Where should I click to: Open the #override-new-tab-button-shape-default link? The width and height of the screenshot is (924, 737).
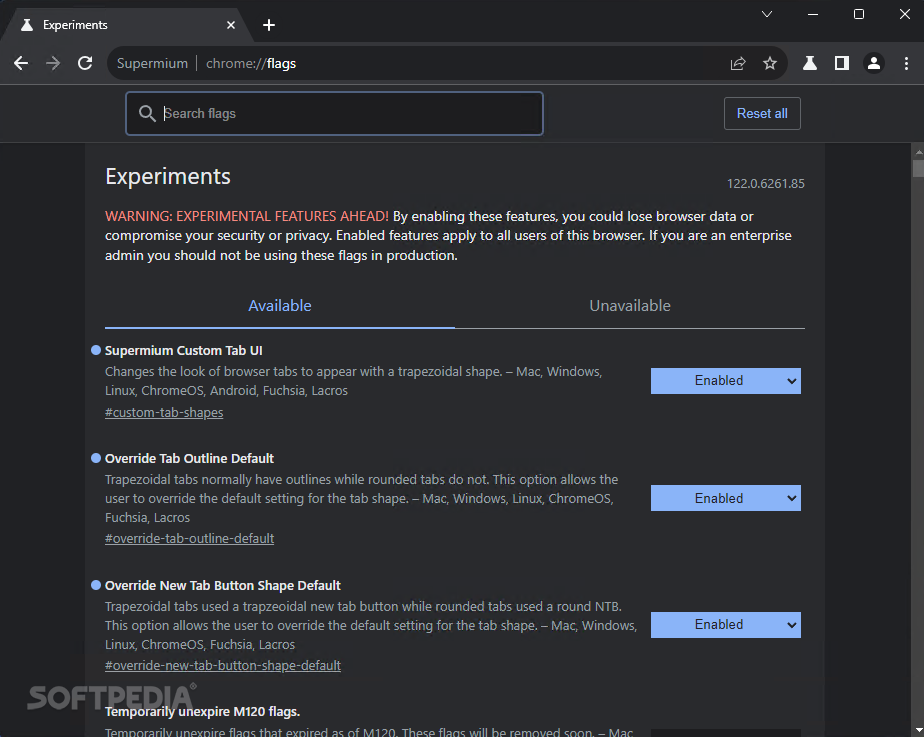coord(223,666)
